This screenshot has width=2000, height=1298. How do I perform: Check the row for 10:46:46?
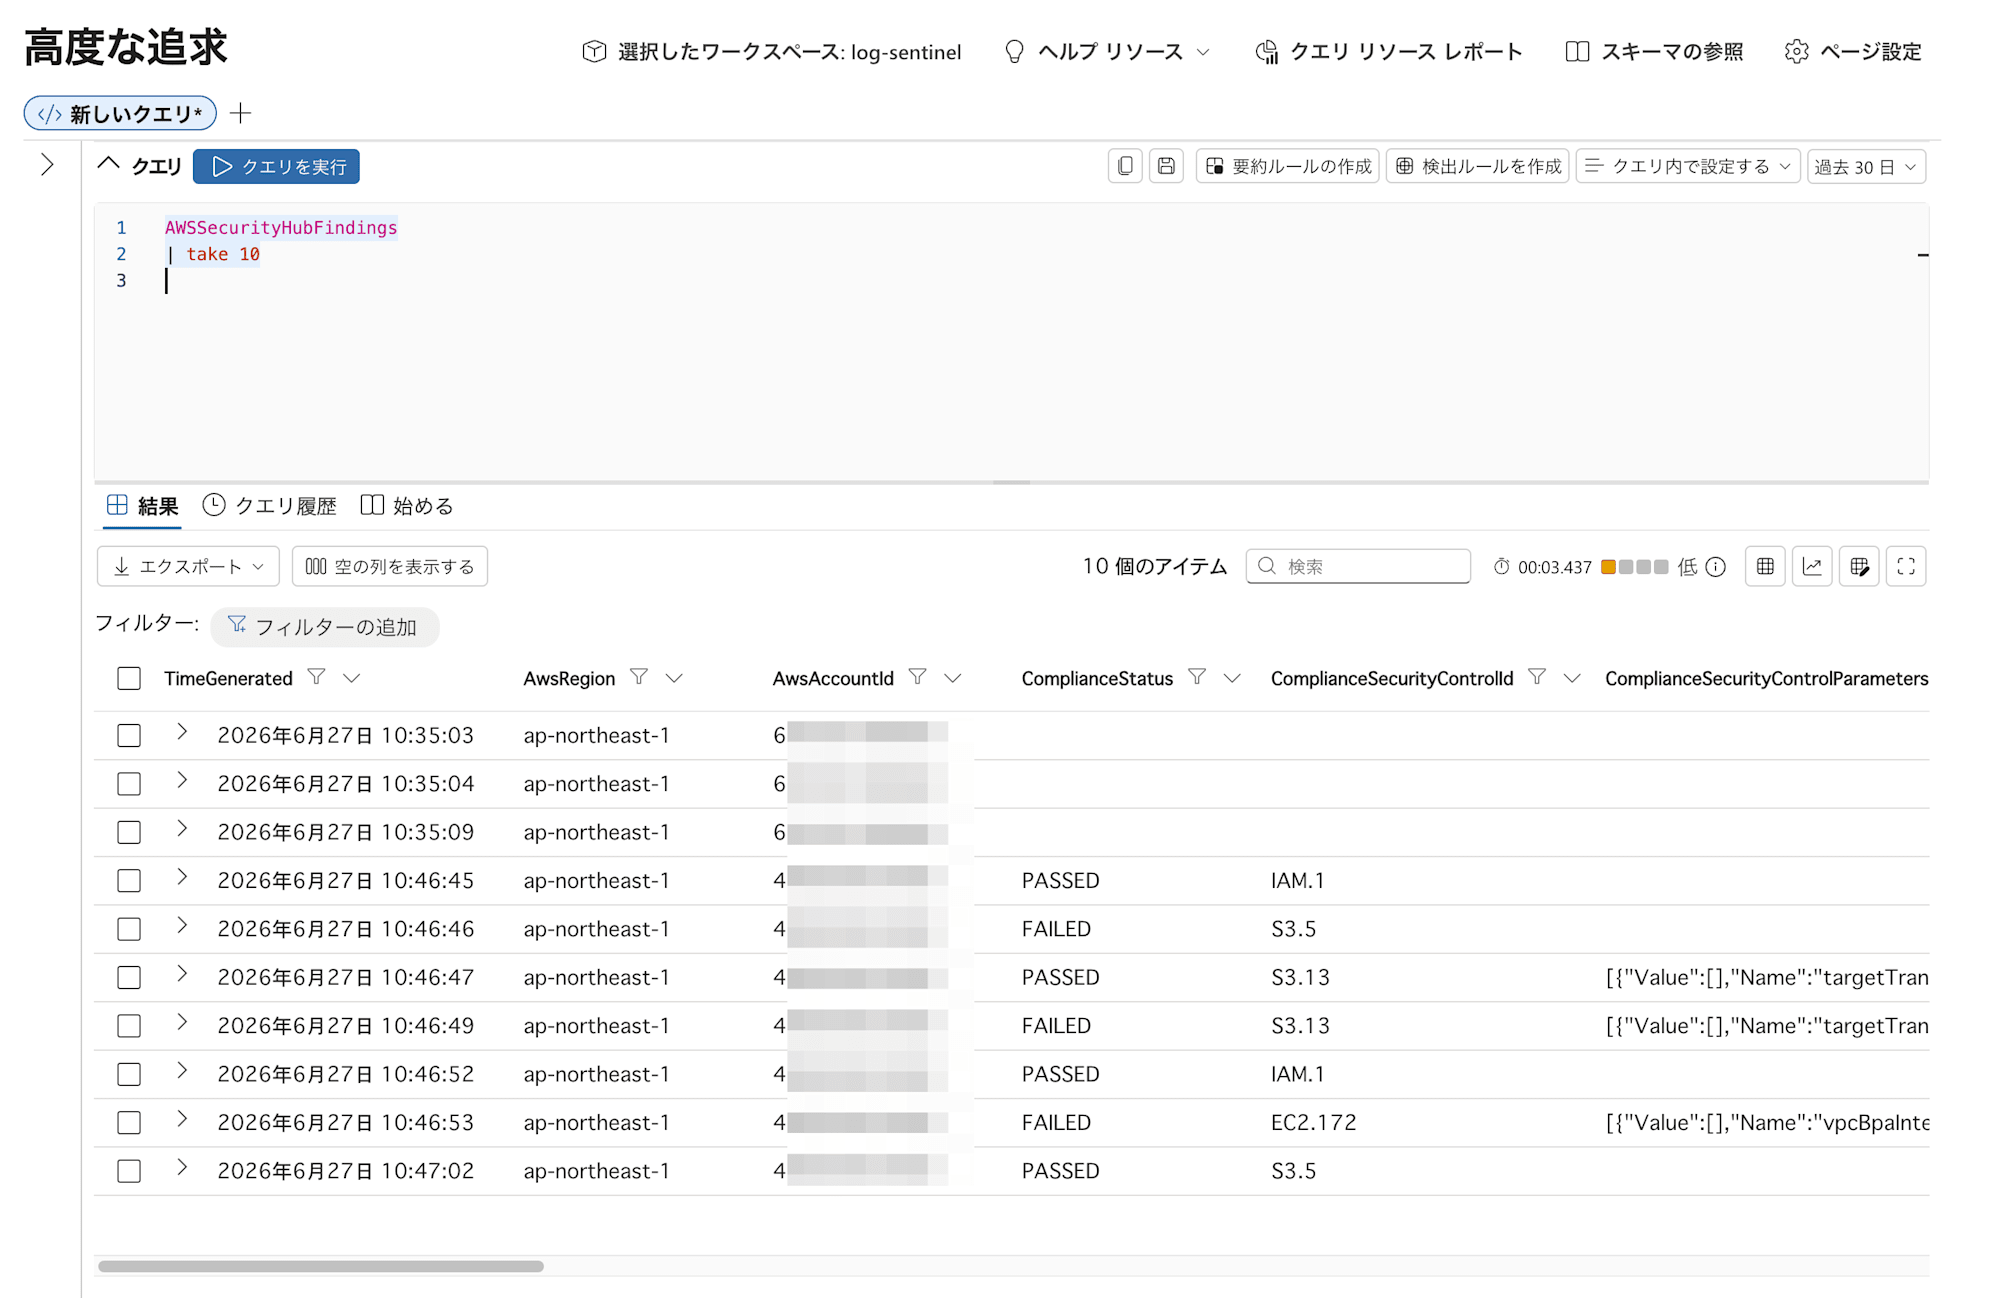pos(129,929)
